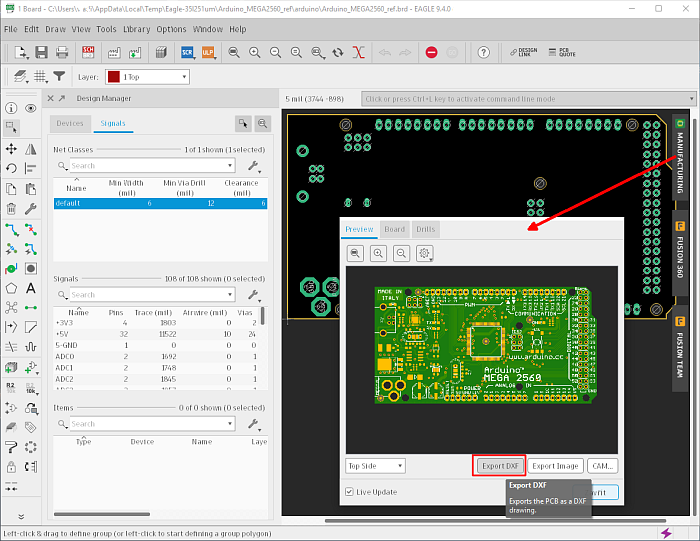Expand the Top Side dropdown
The image size is (700, 541).
[x=375, y=466]
